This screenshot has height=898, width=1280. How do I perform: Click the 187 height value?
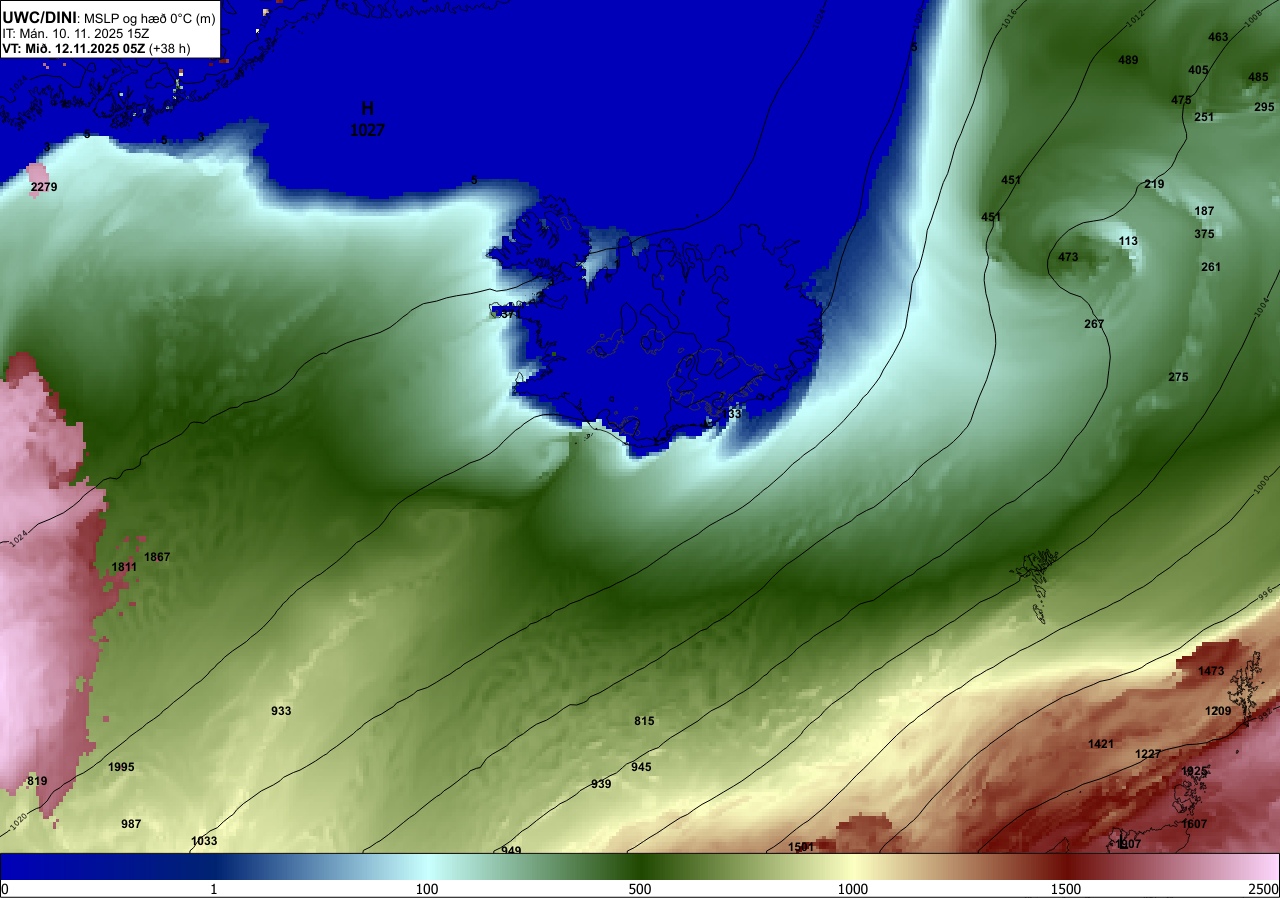pos(1204,211)
